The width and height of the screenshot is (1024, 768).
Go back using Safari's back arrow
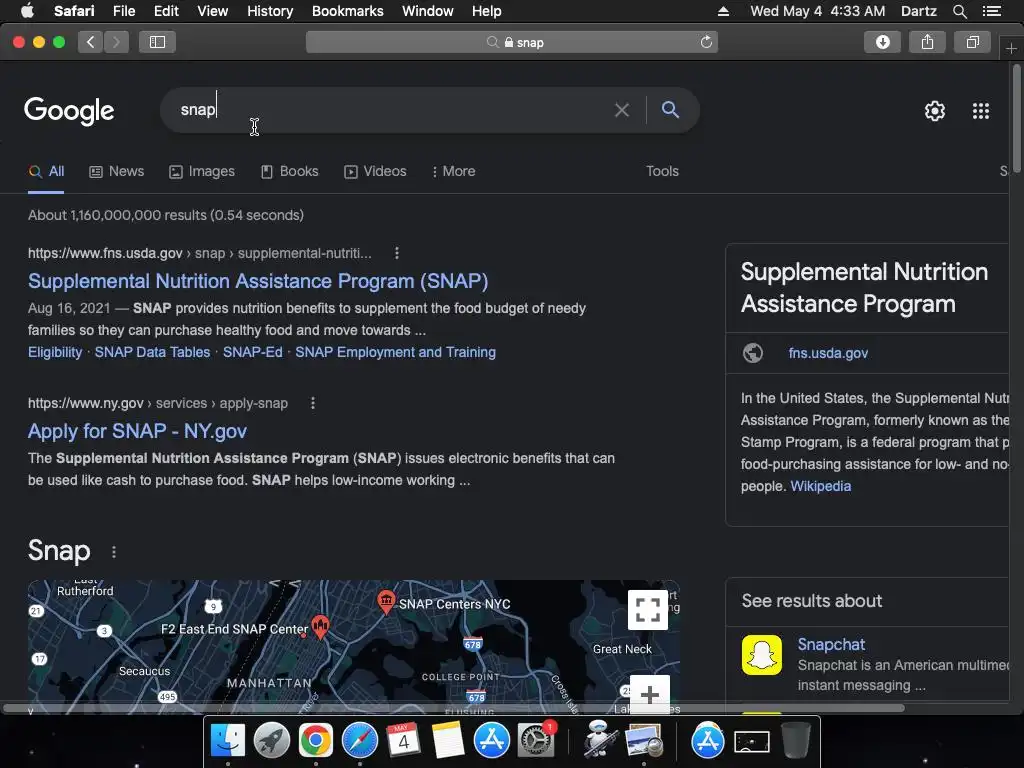click(91, 42)
